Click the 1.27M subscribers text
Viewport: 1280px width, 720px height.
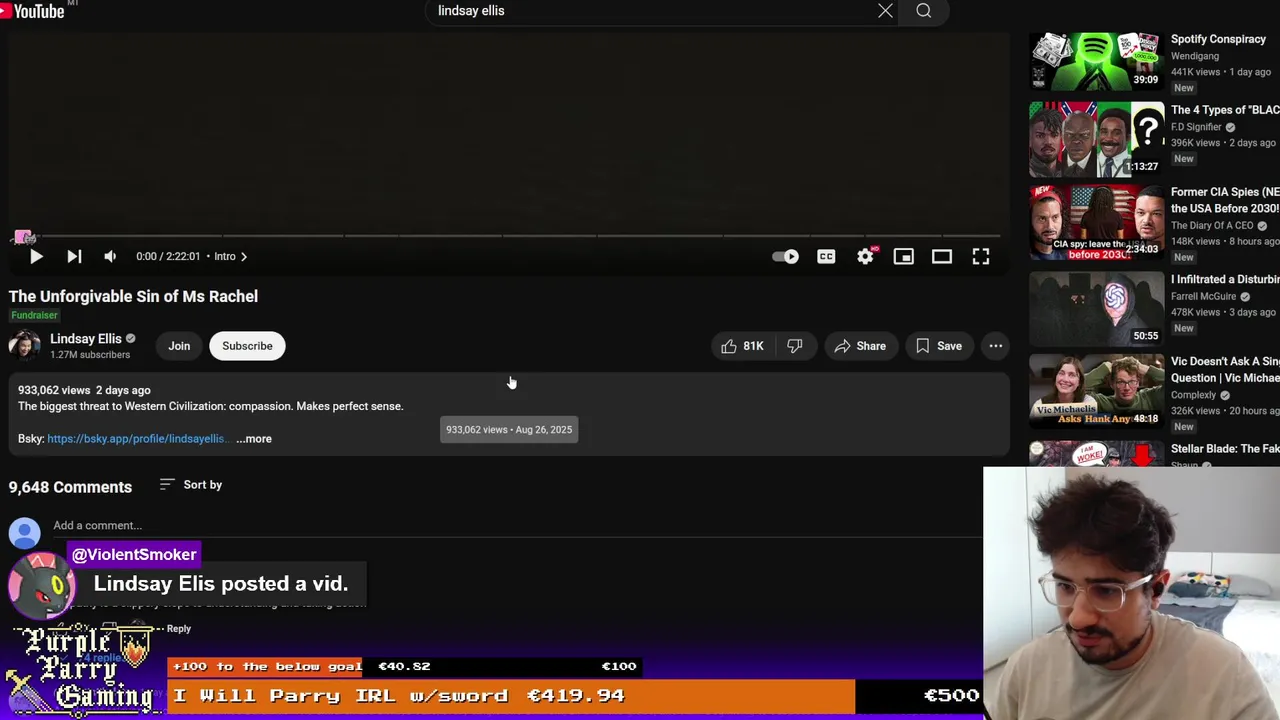coord(90,355)
